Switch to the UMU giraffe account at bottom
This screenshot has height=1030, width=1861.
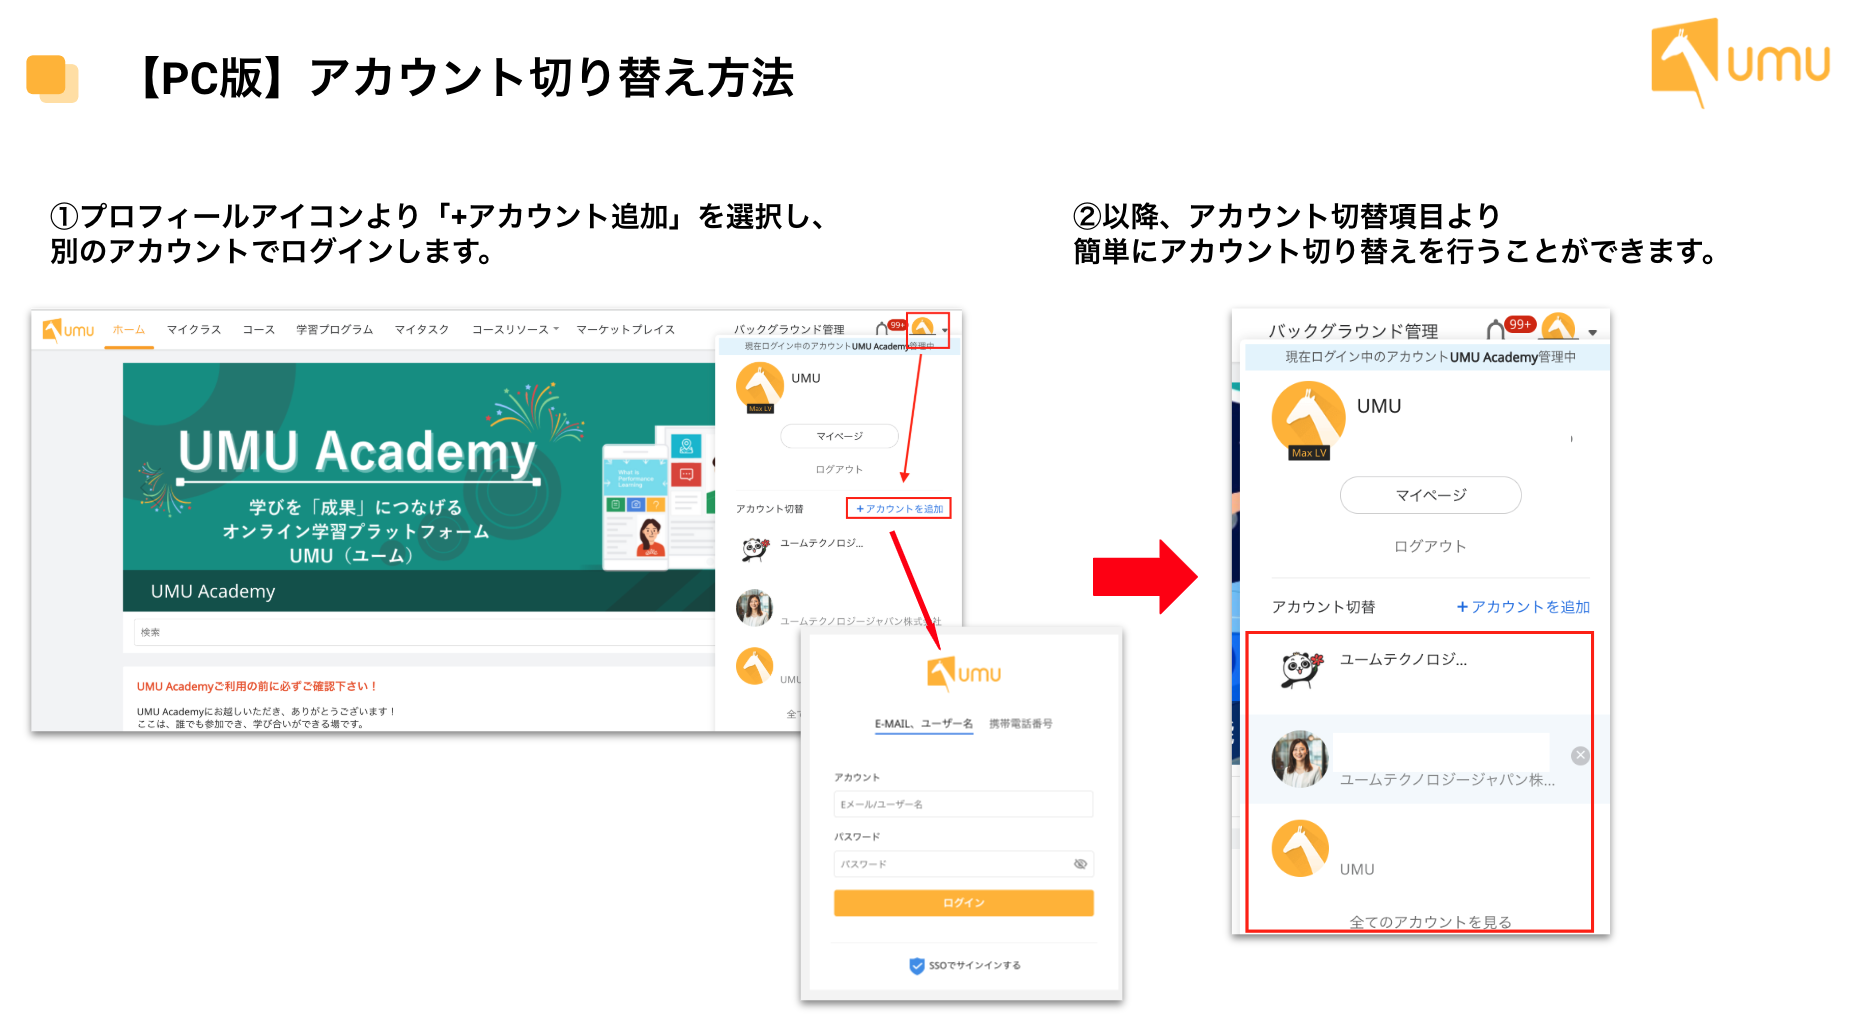coord(1420,850)
